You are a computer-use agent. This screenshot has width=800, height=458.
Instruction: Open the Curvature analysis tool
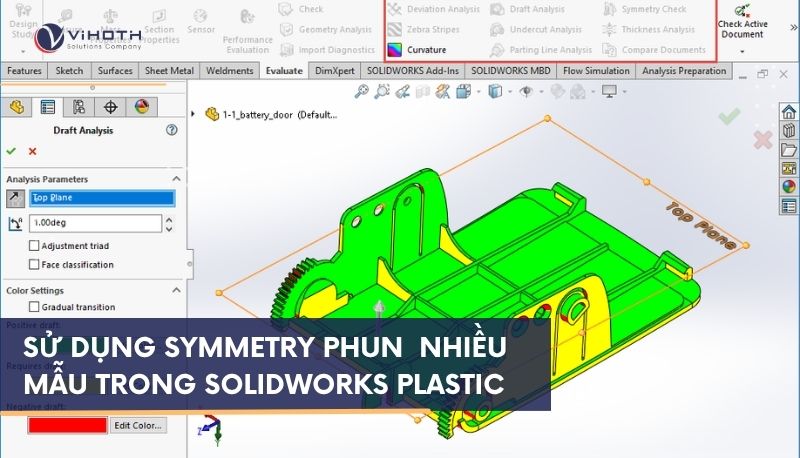point(417,50)
